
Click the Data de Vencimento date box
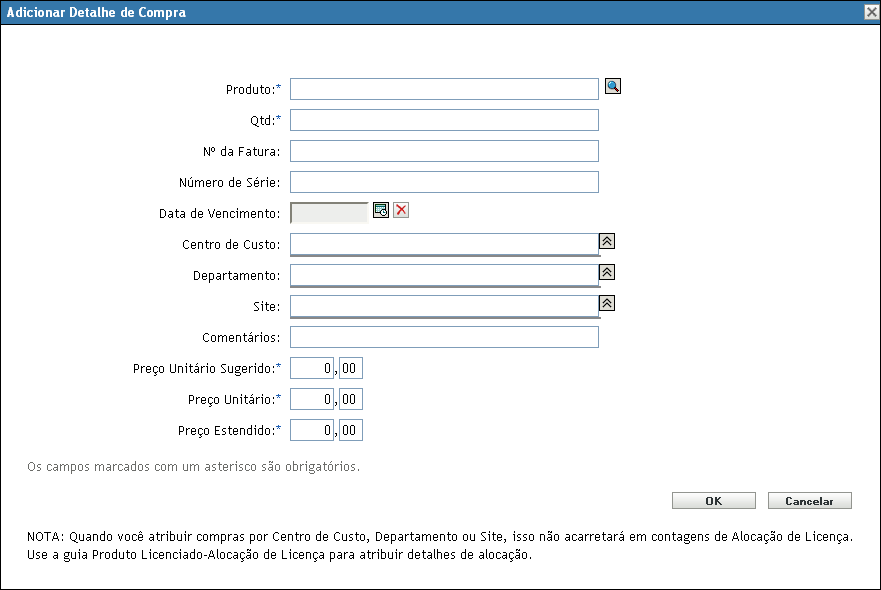329,212
